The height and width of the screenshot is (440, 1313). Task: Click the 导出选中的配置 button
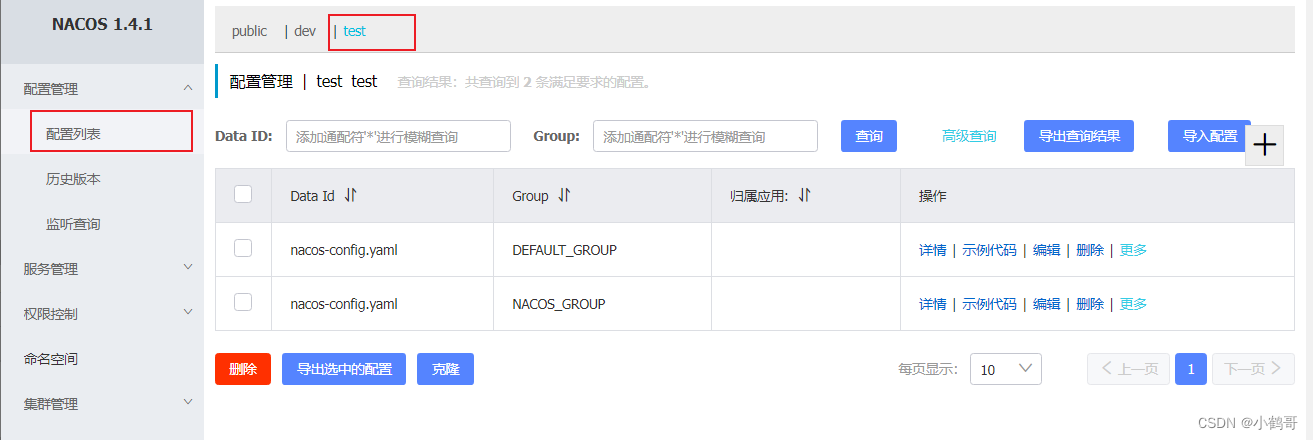(x=344, y=369)
